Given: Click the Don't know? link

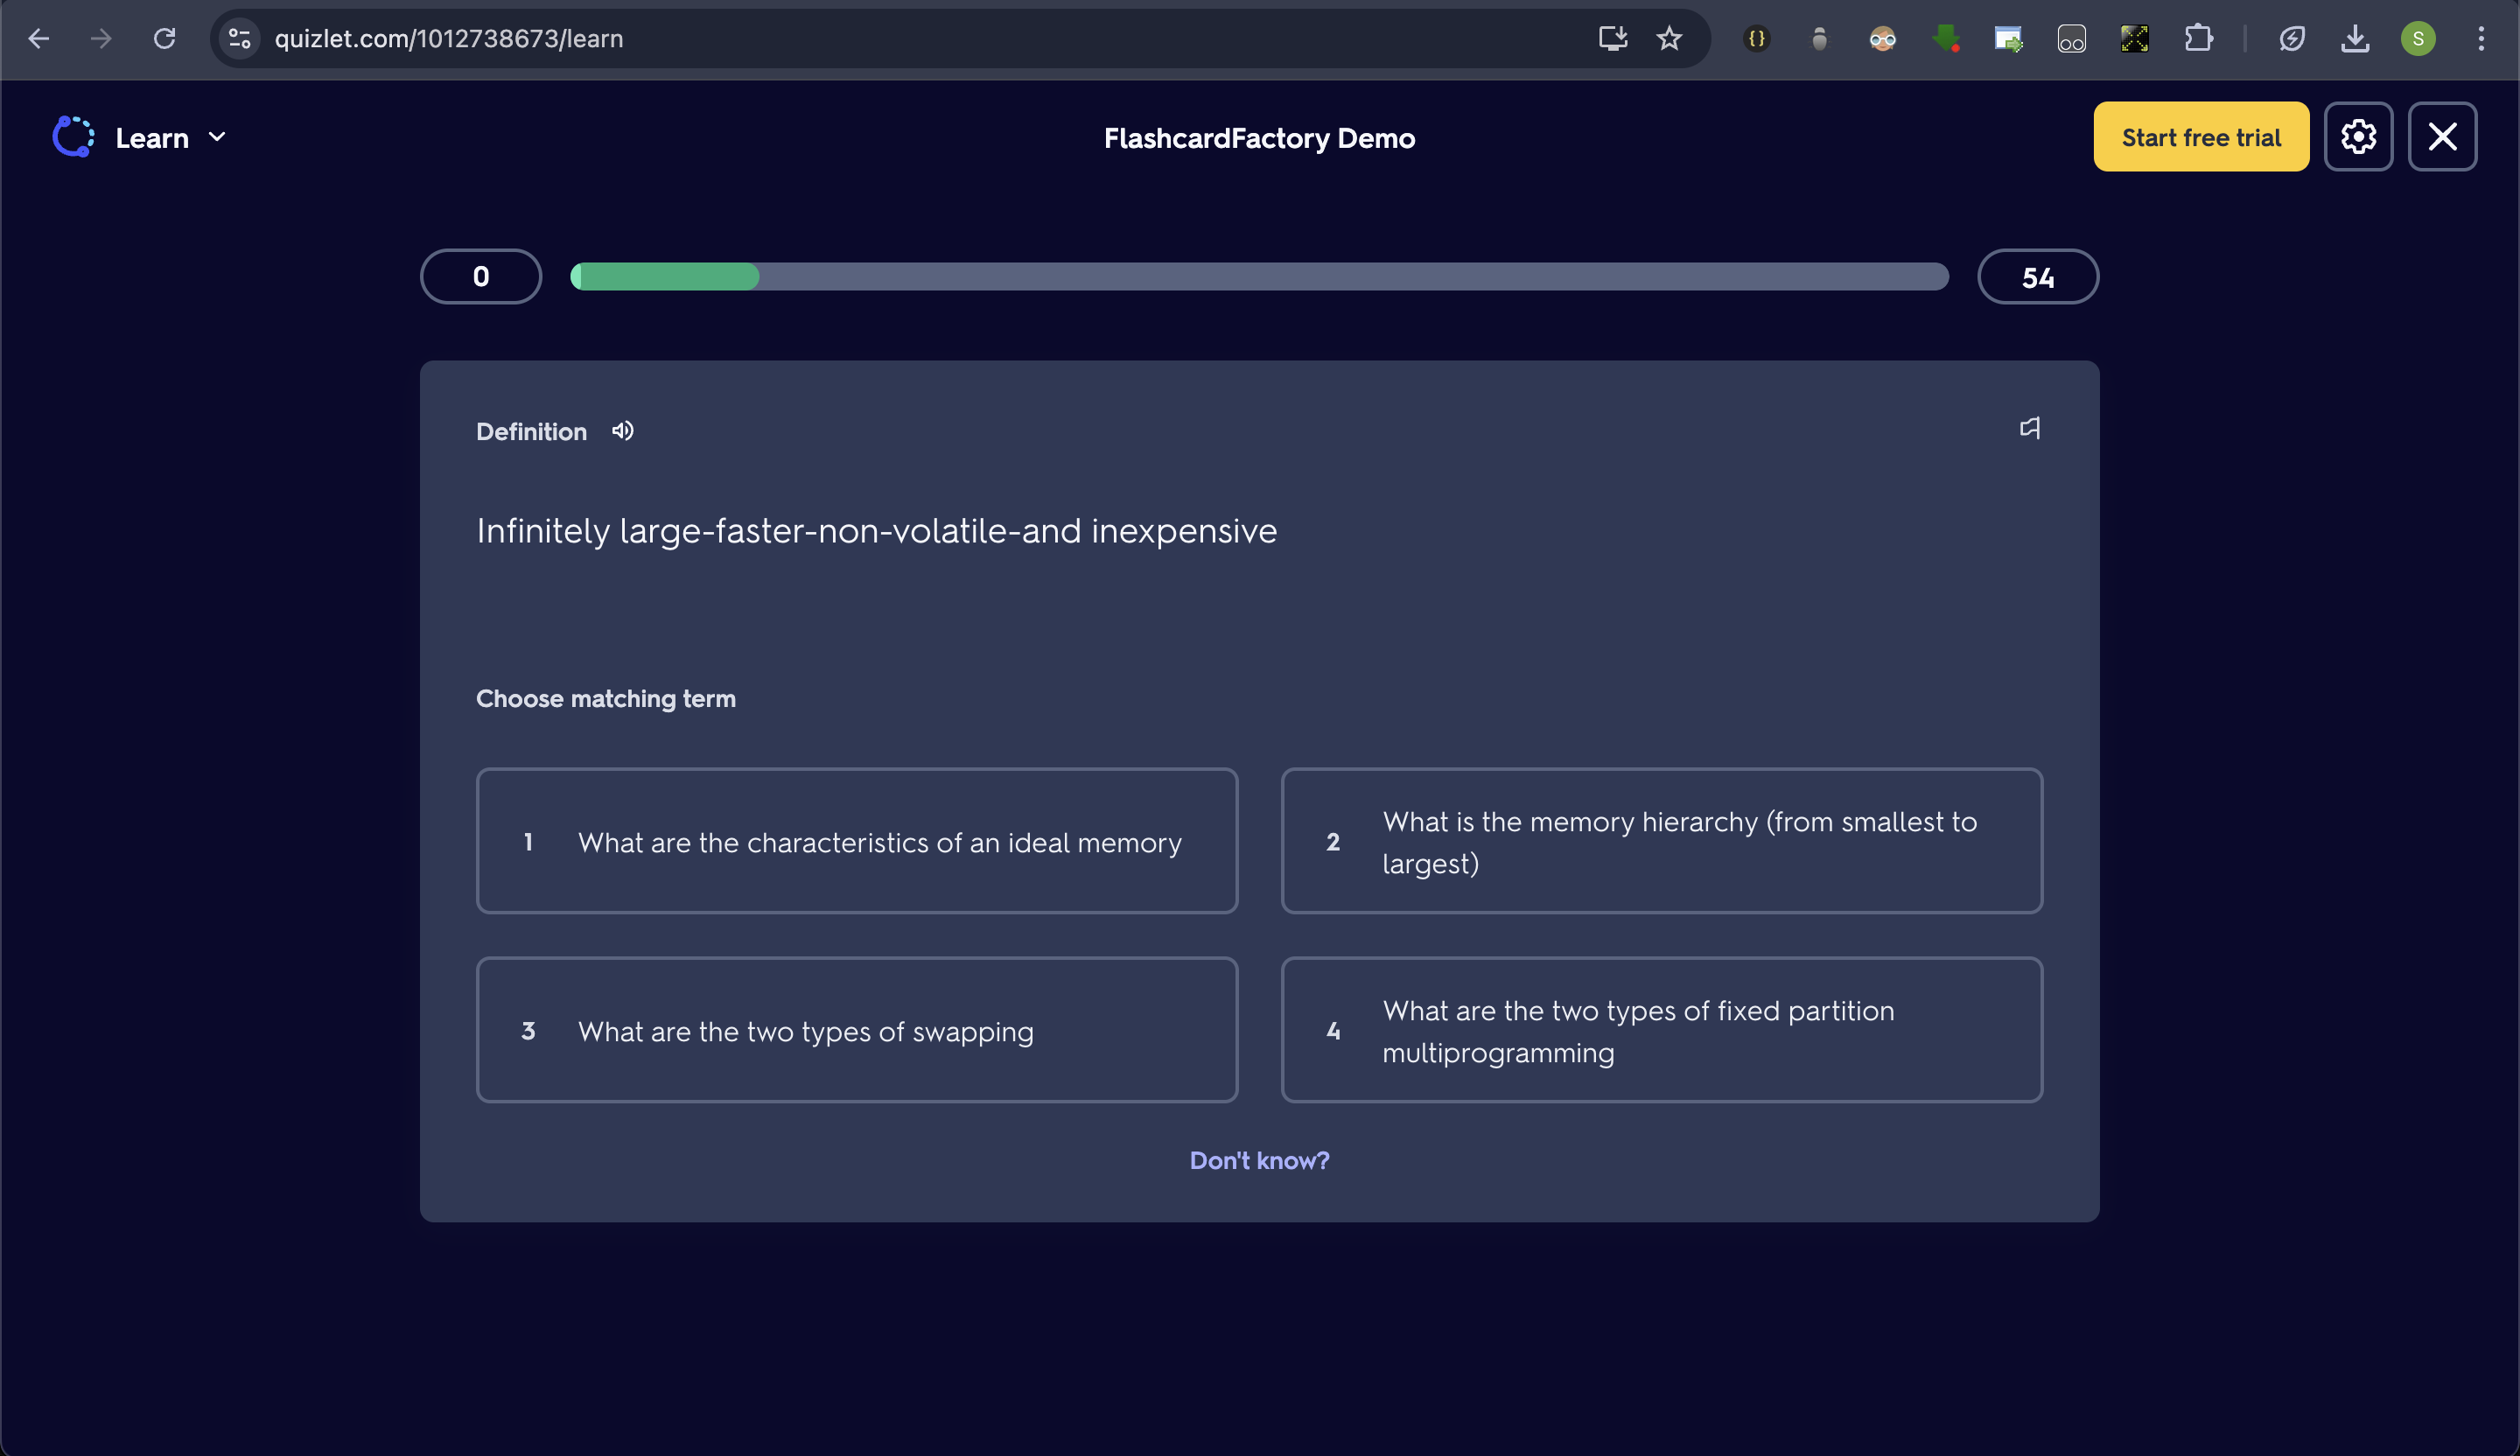Looking at the screenshot, I should tap(1259, 1160).
